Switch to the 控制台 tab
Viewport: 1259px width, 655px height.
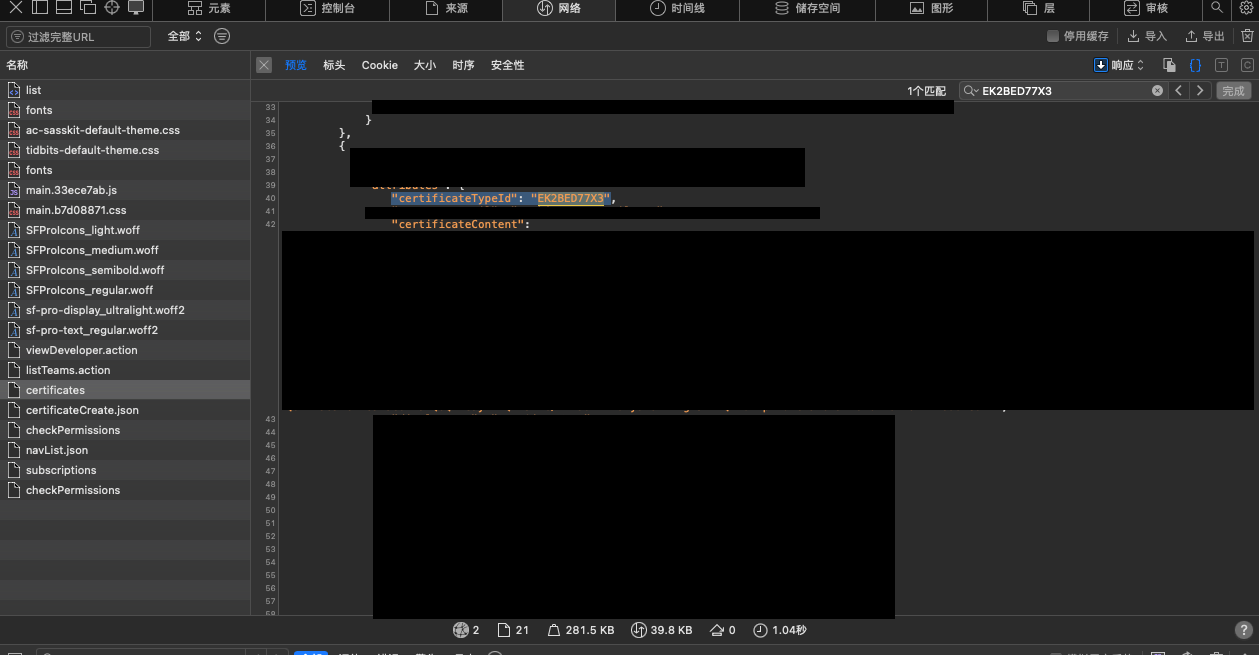[x=327, y=8]
